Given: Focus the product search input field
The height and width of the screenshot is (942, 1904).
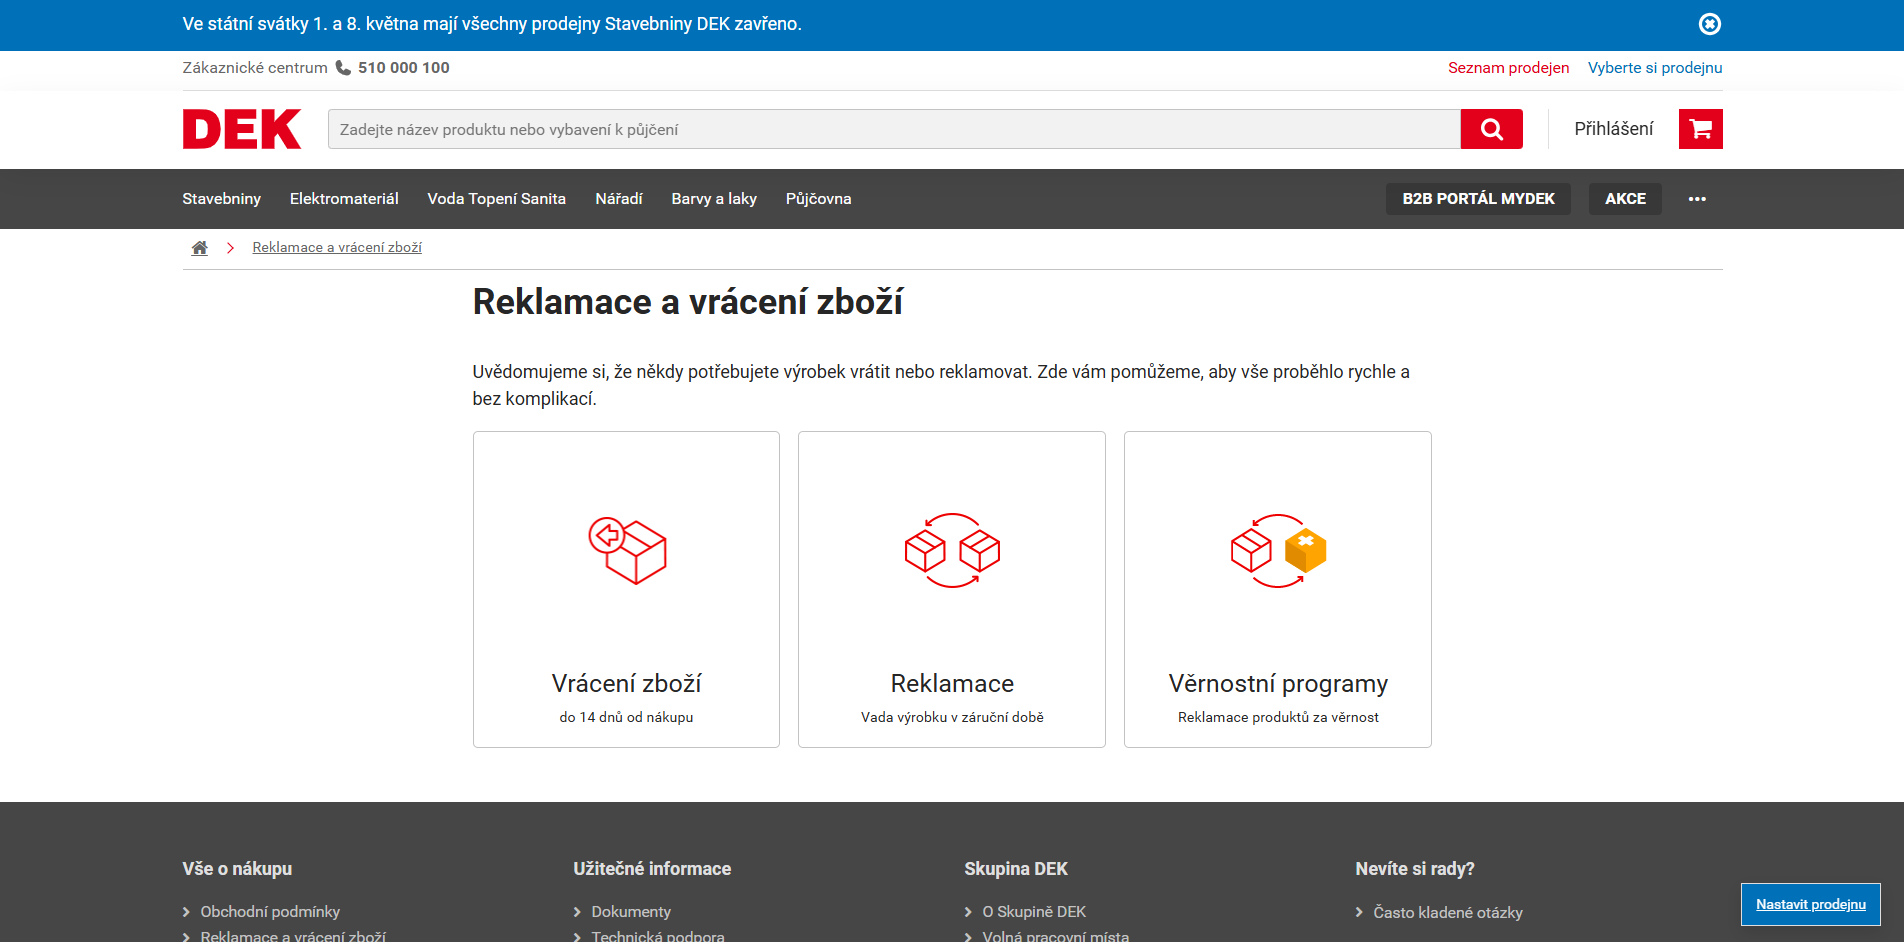Looking at the screenshot, I should pyautogui.click(x=894, y=129).
